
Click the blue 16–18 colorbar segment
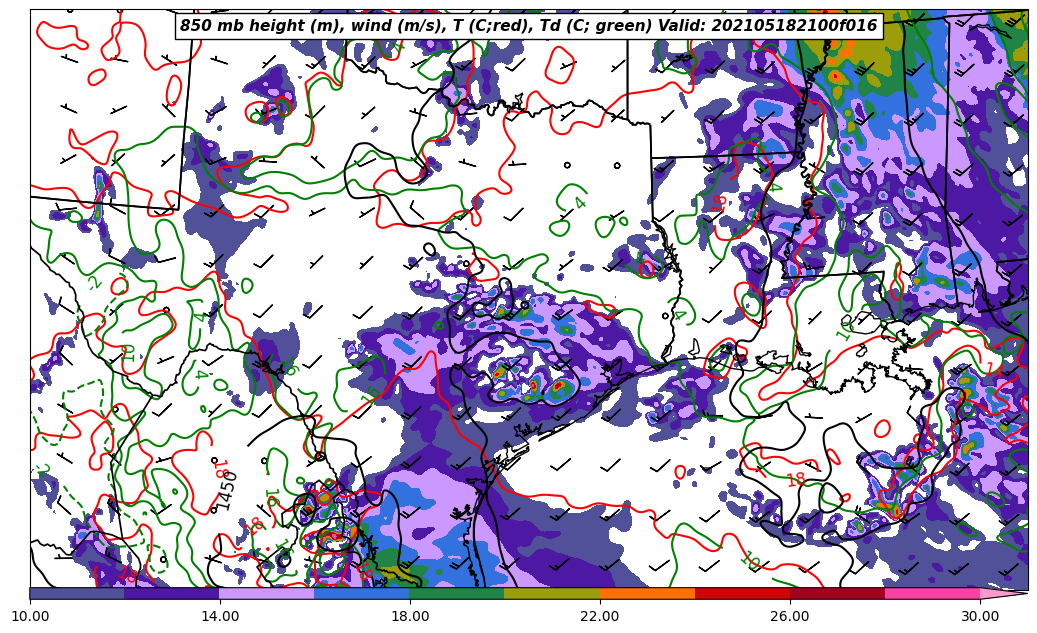click(x=362, y=593)
